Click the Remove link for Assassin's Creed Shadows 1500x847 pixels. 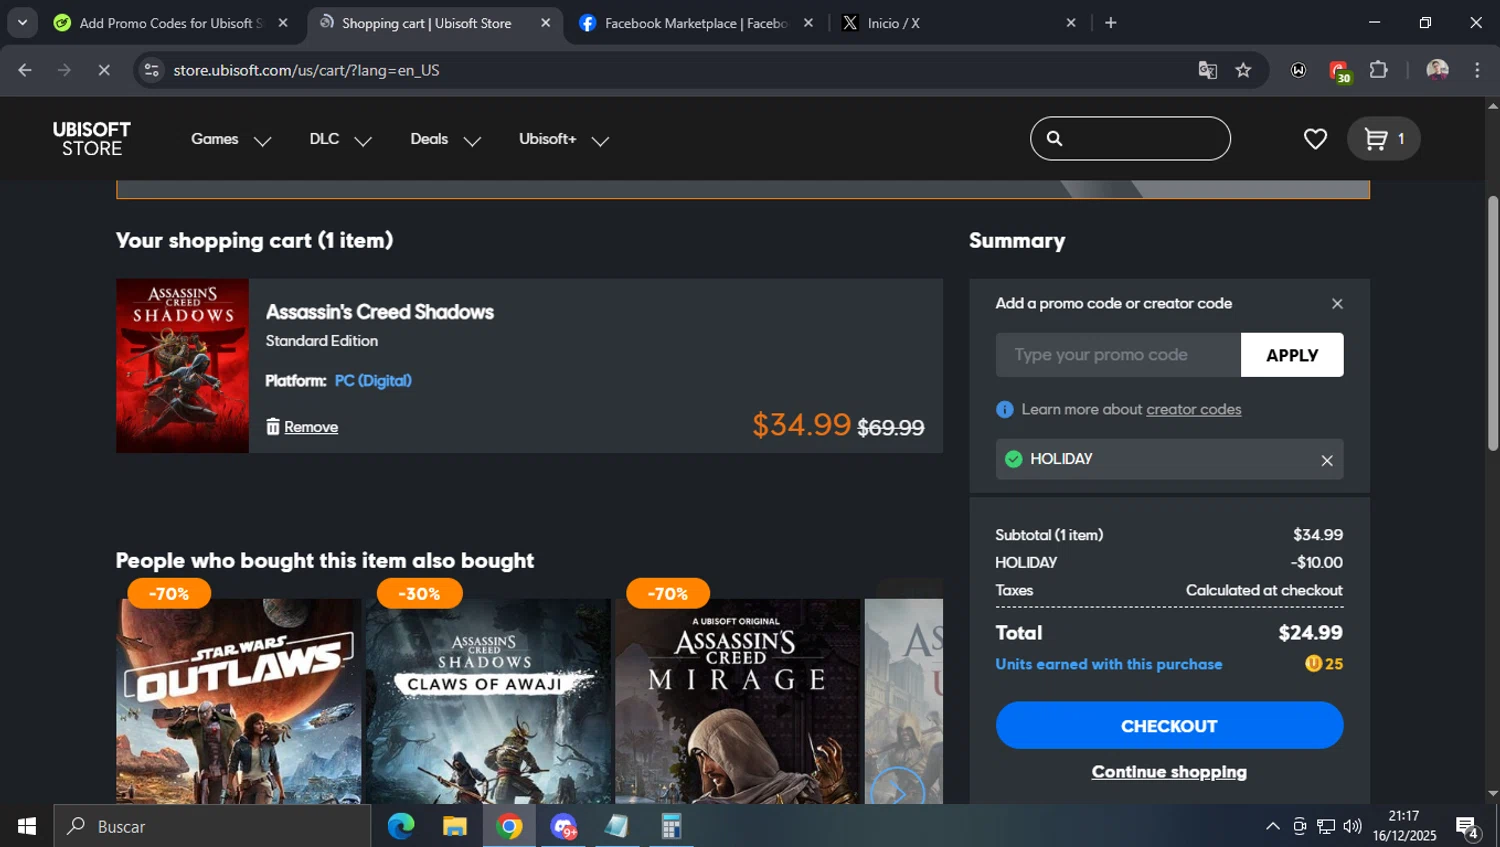[311, 427]
